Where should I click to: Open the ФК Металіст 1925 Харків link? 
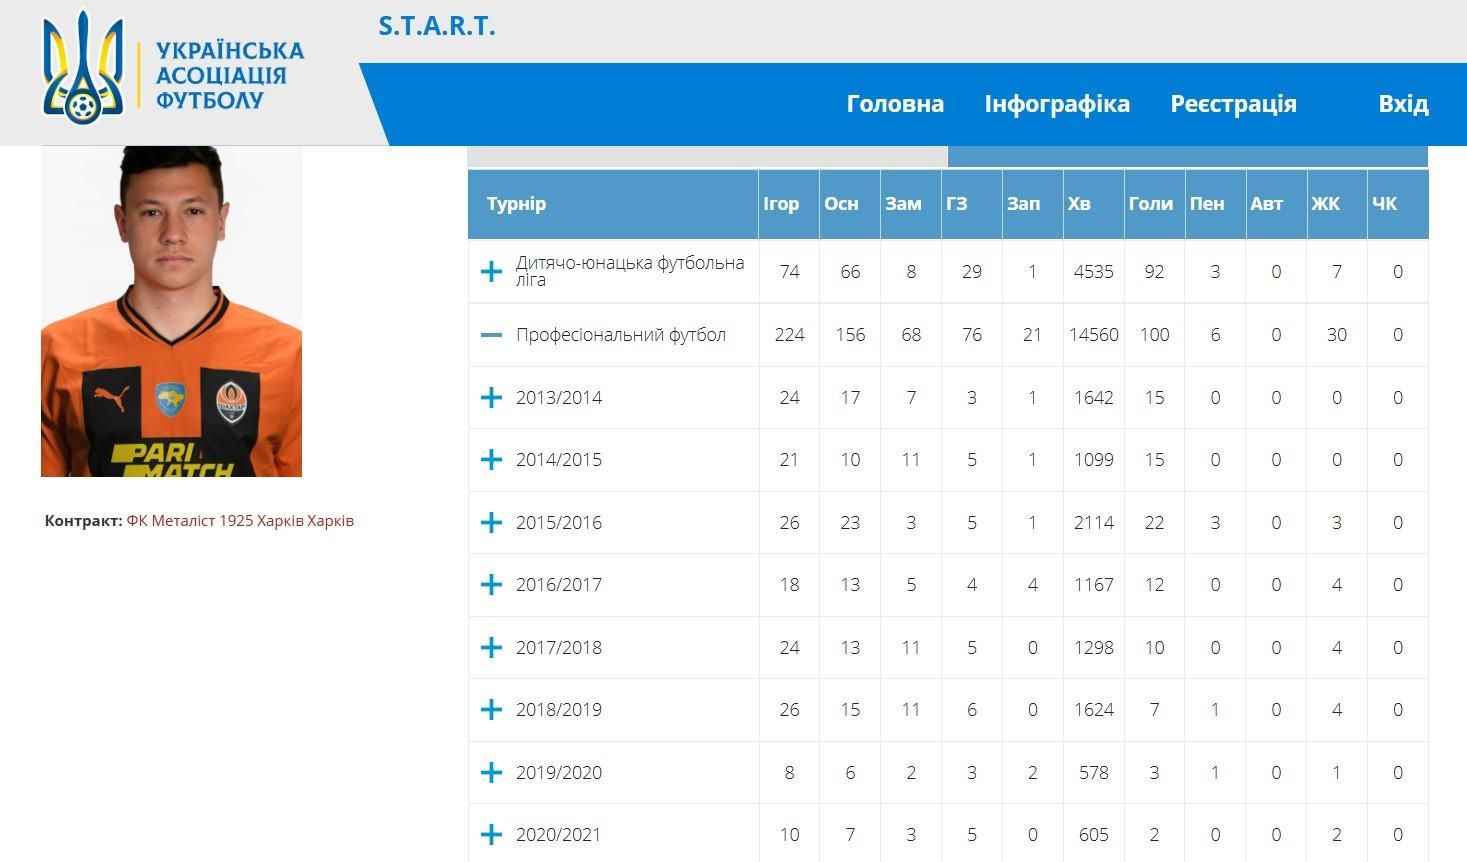(x=240, y=521)
